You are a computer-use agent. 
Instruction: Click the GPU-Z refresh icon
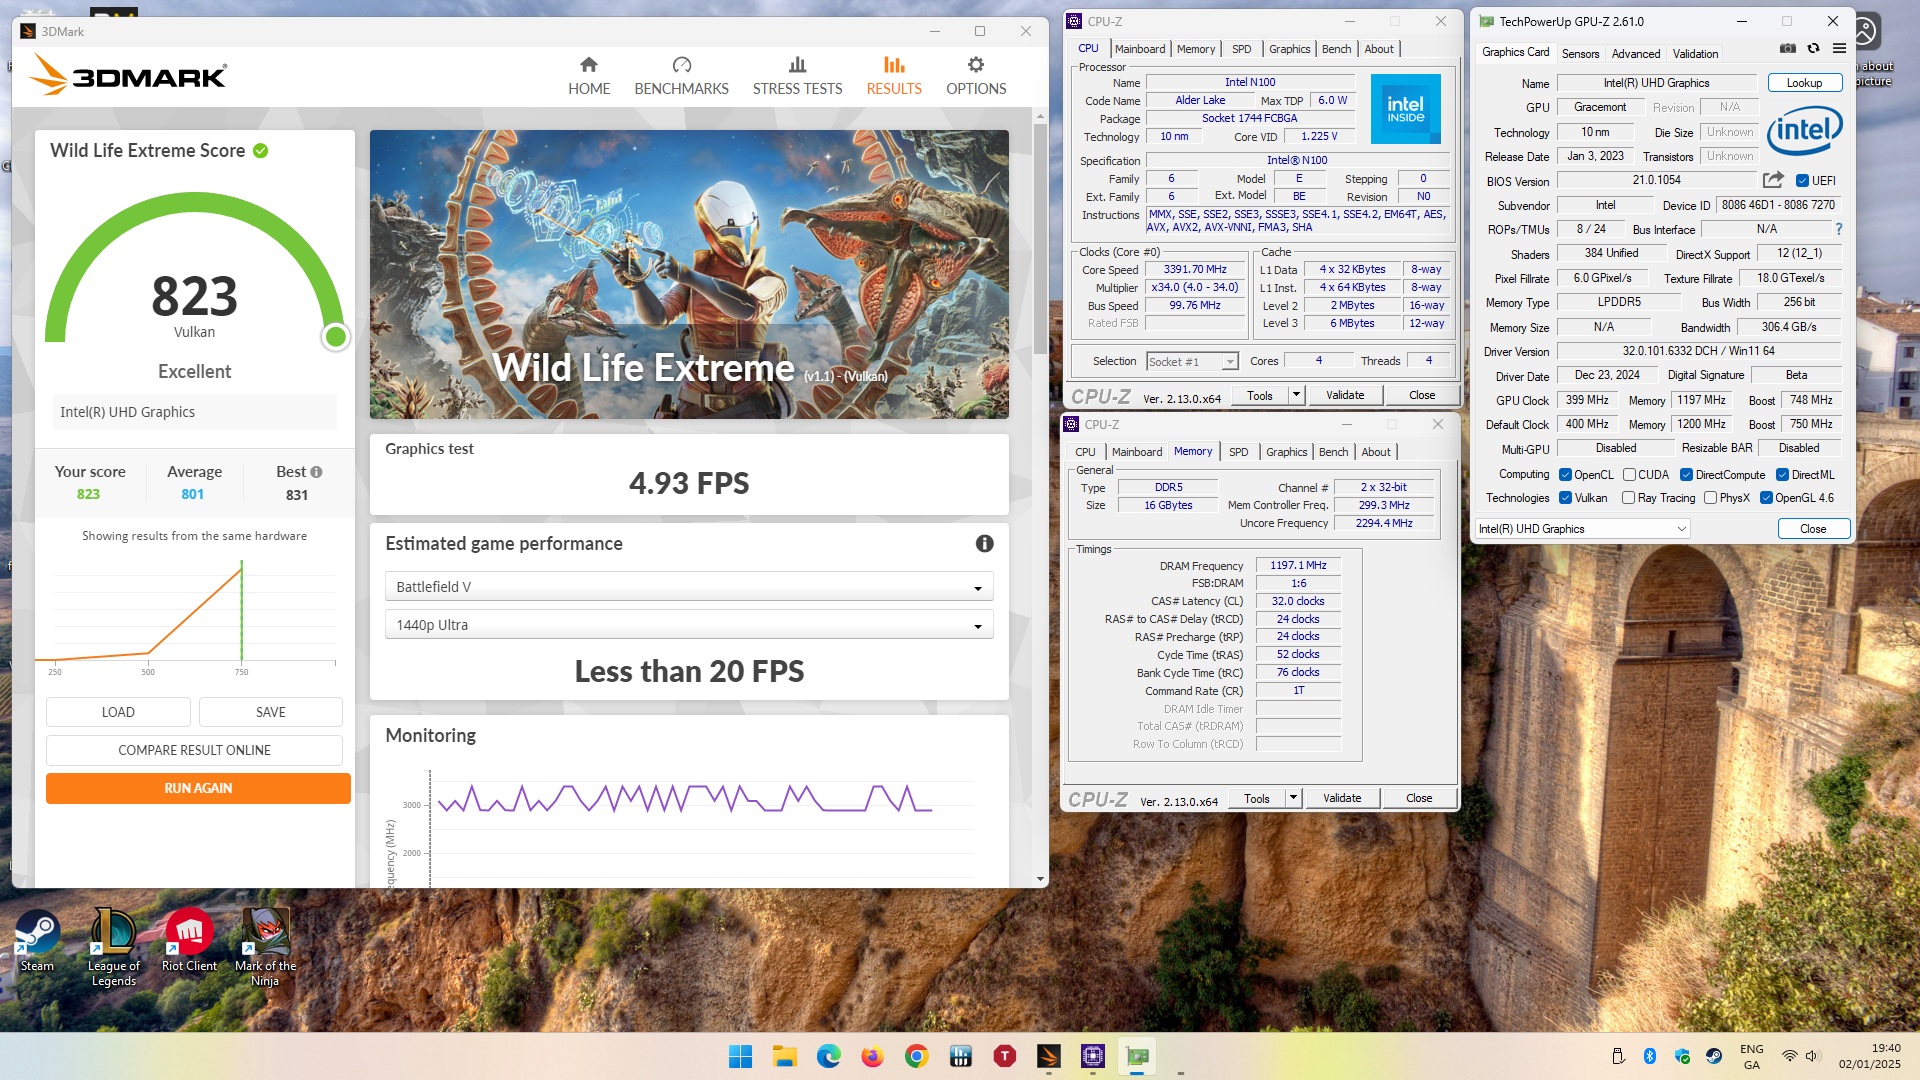coord(1813,48)
